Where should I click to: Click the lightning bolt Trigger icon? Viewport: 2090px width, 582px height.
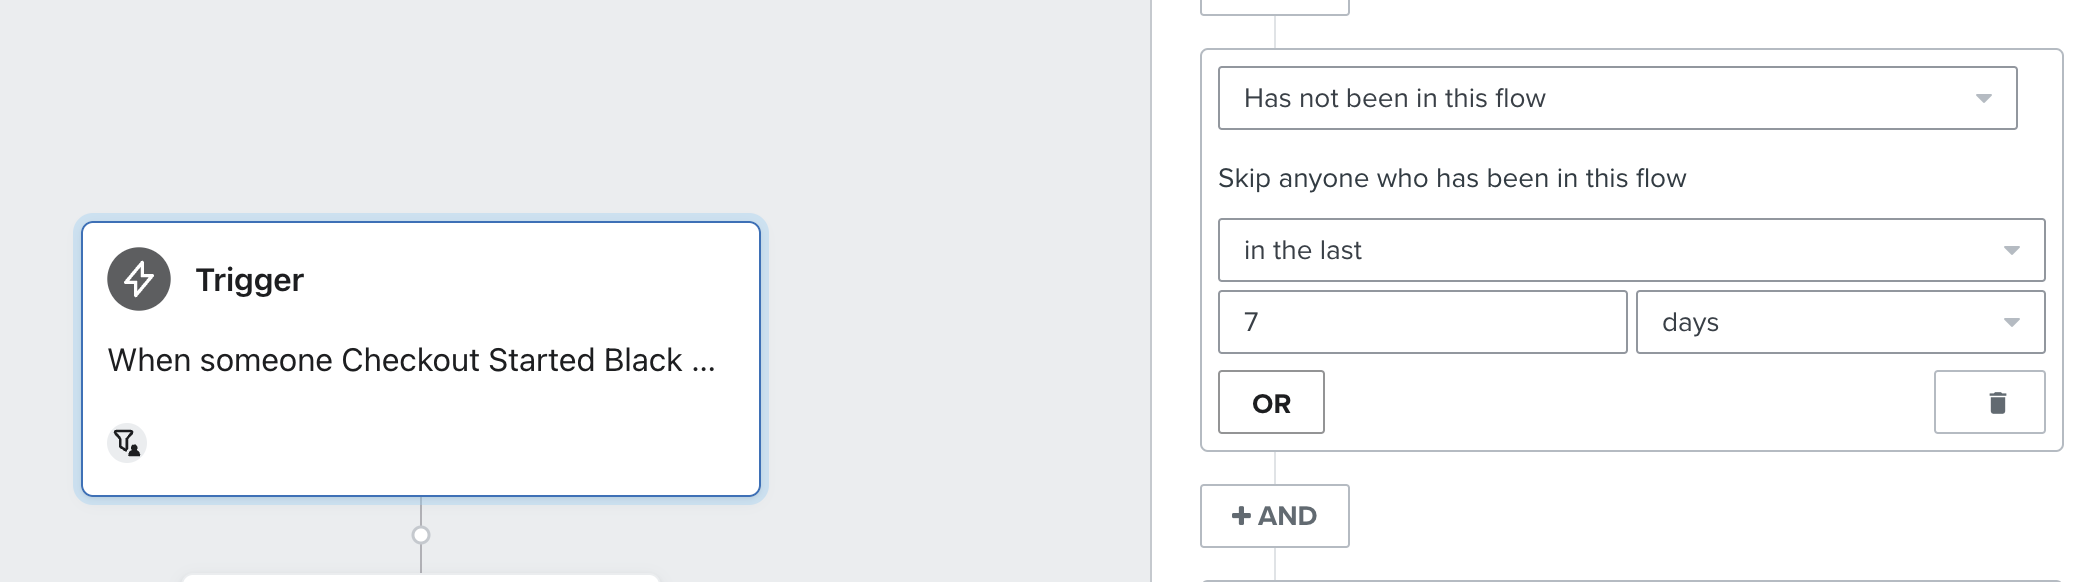[x=139, y=279]
